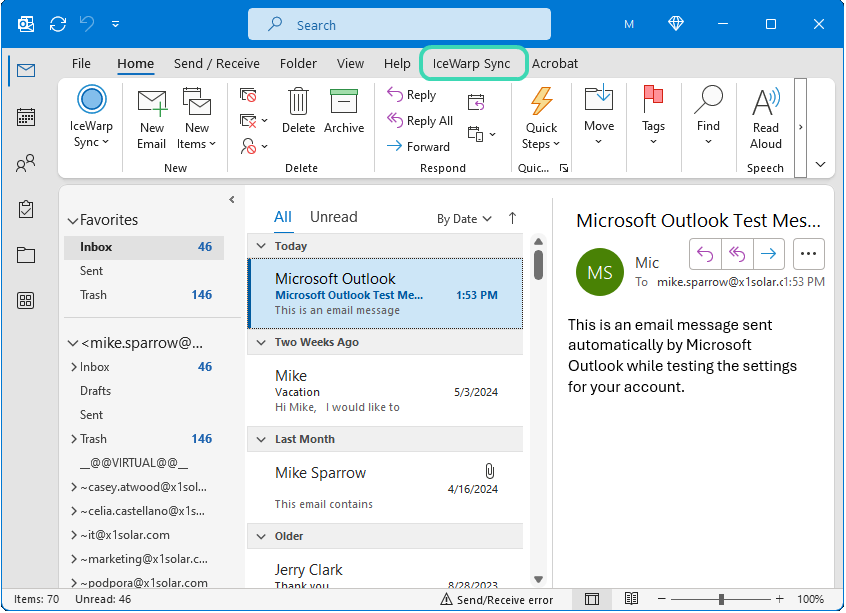Click the Ignore conversation icon
Screen dimensions: 846x613
pos(248,95)
